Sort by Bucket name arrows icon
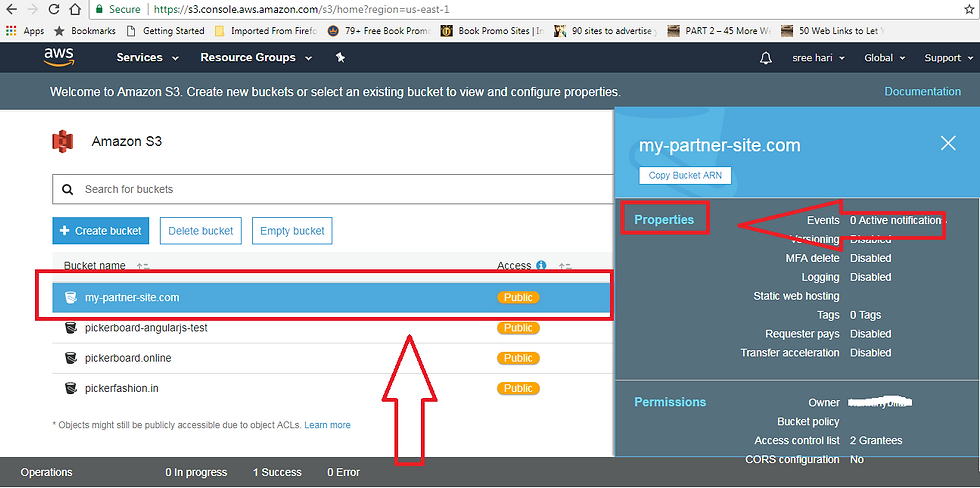 coord(143,266)
